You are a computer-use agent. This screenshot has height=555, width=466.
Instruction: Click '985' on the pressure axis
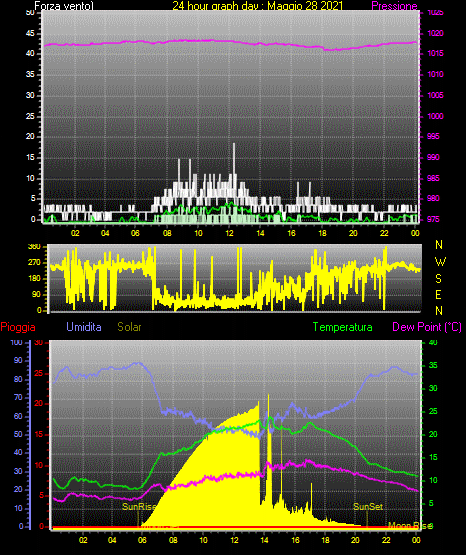point(433,178)
